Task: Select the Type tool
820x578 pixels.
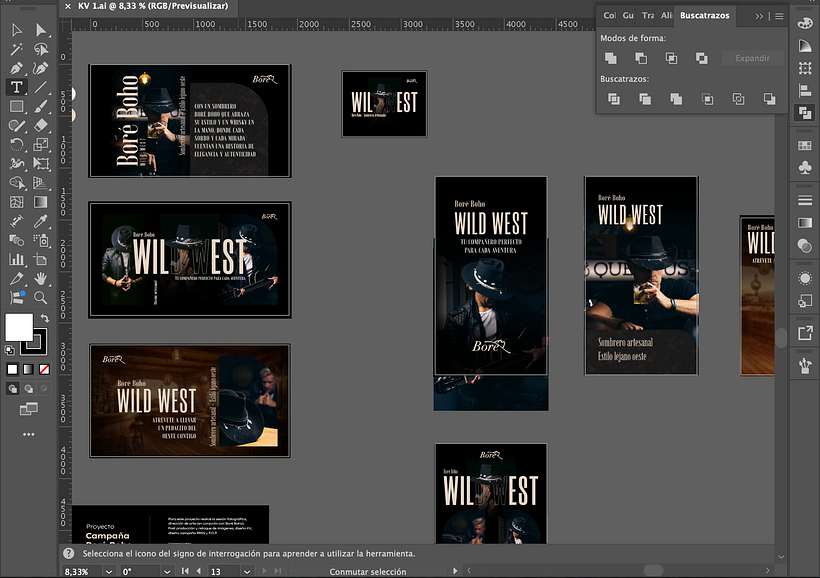Action: [17, 87]
